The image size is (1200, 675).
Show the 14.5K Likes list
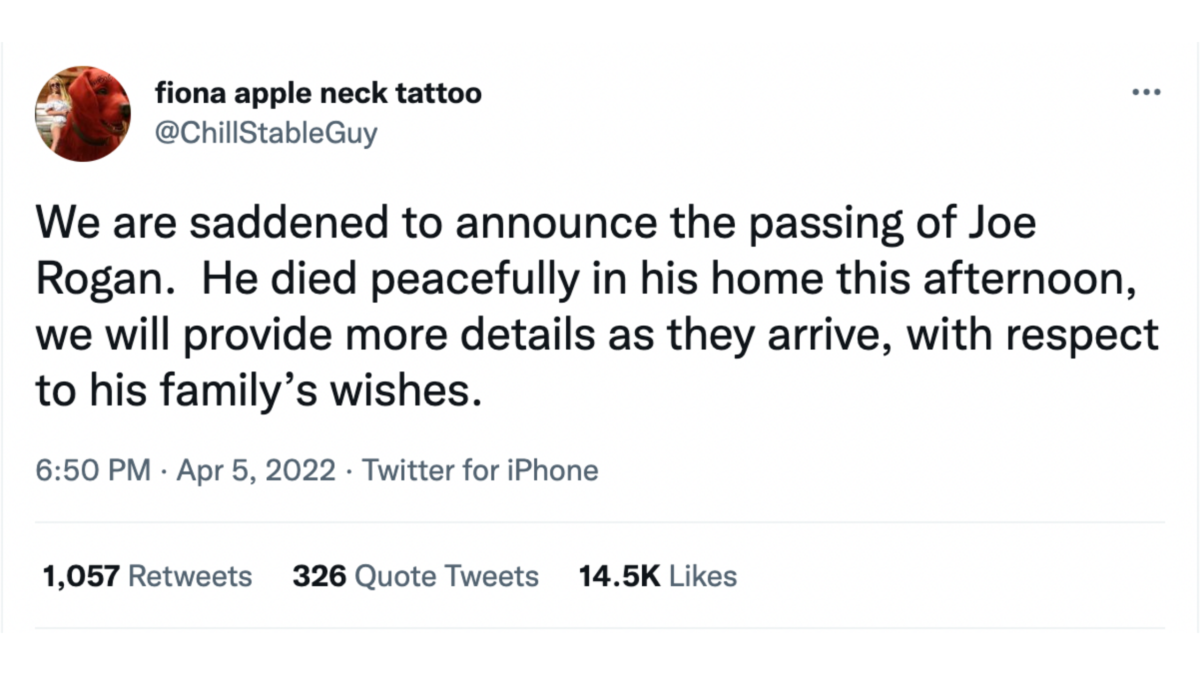click(657, 577)
